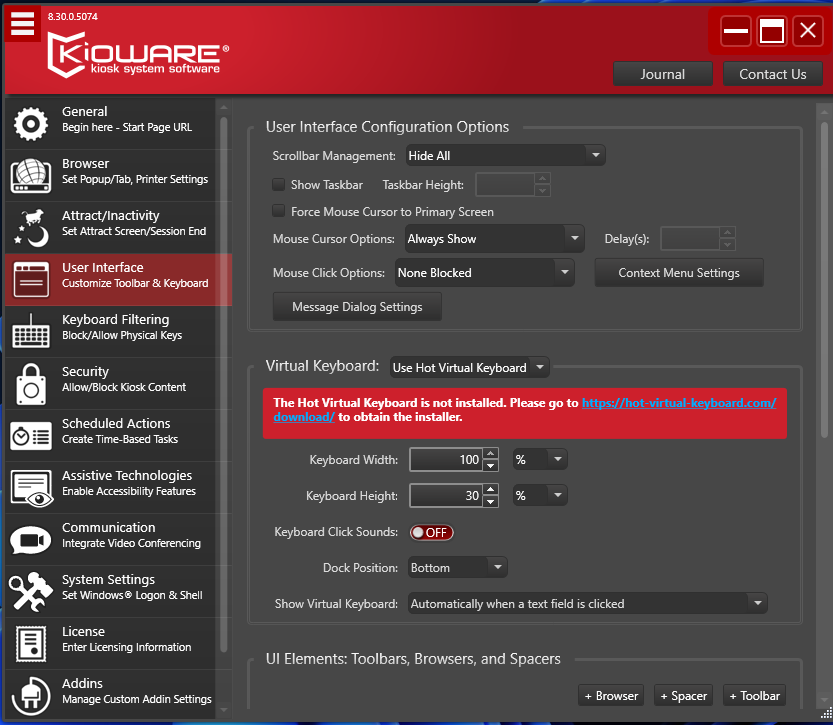
Task: Open Attract/Inactivity settings
Action: 110,227
